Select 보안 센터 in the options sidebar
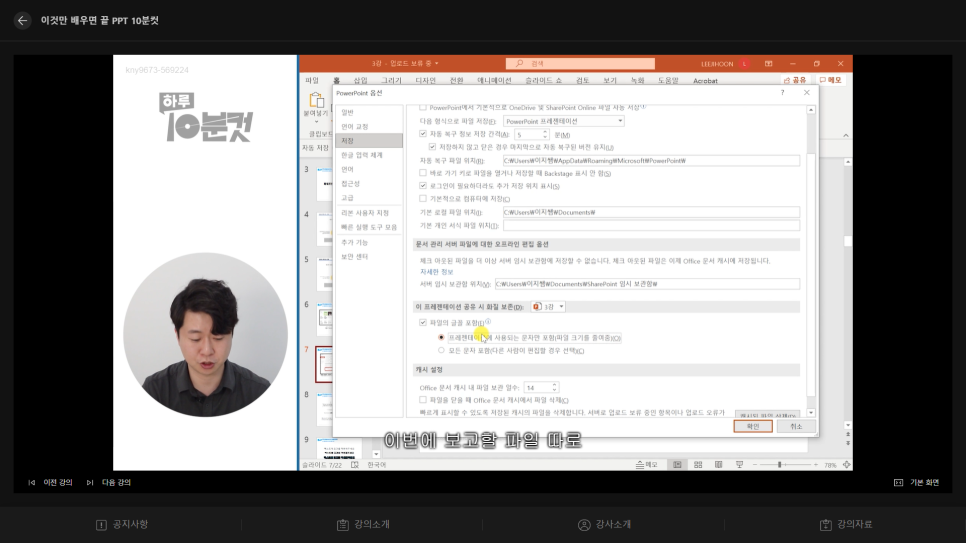The height and width of the screenshot is (543, 966). tap(354, 256)
